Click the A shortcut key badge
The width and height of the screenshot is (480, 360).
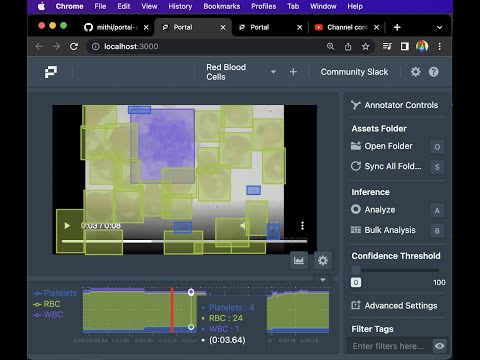point(437,211)
